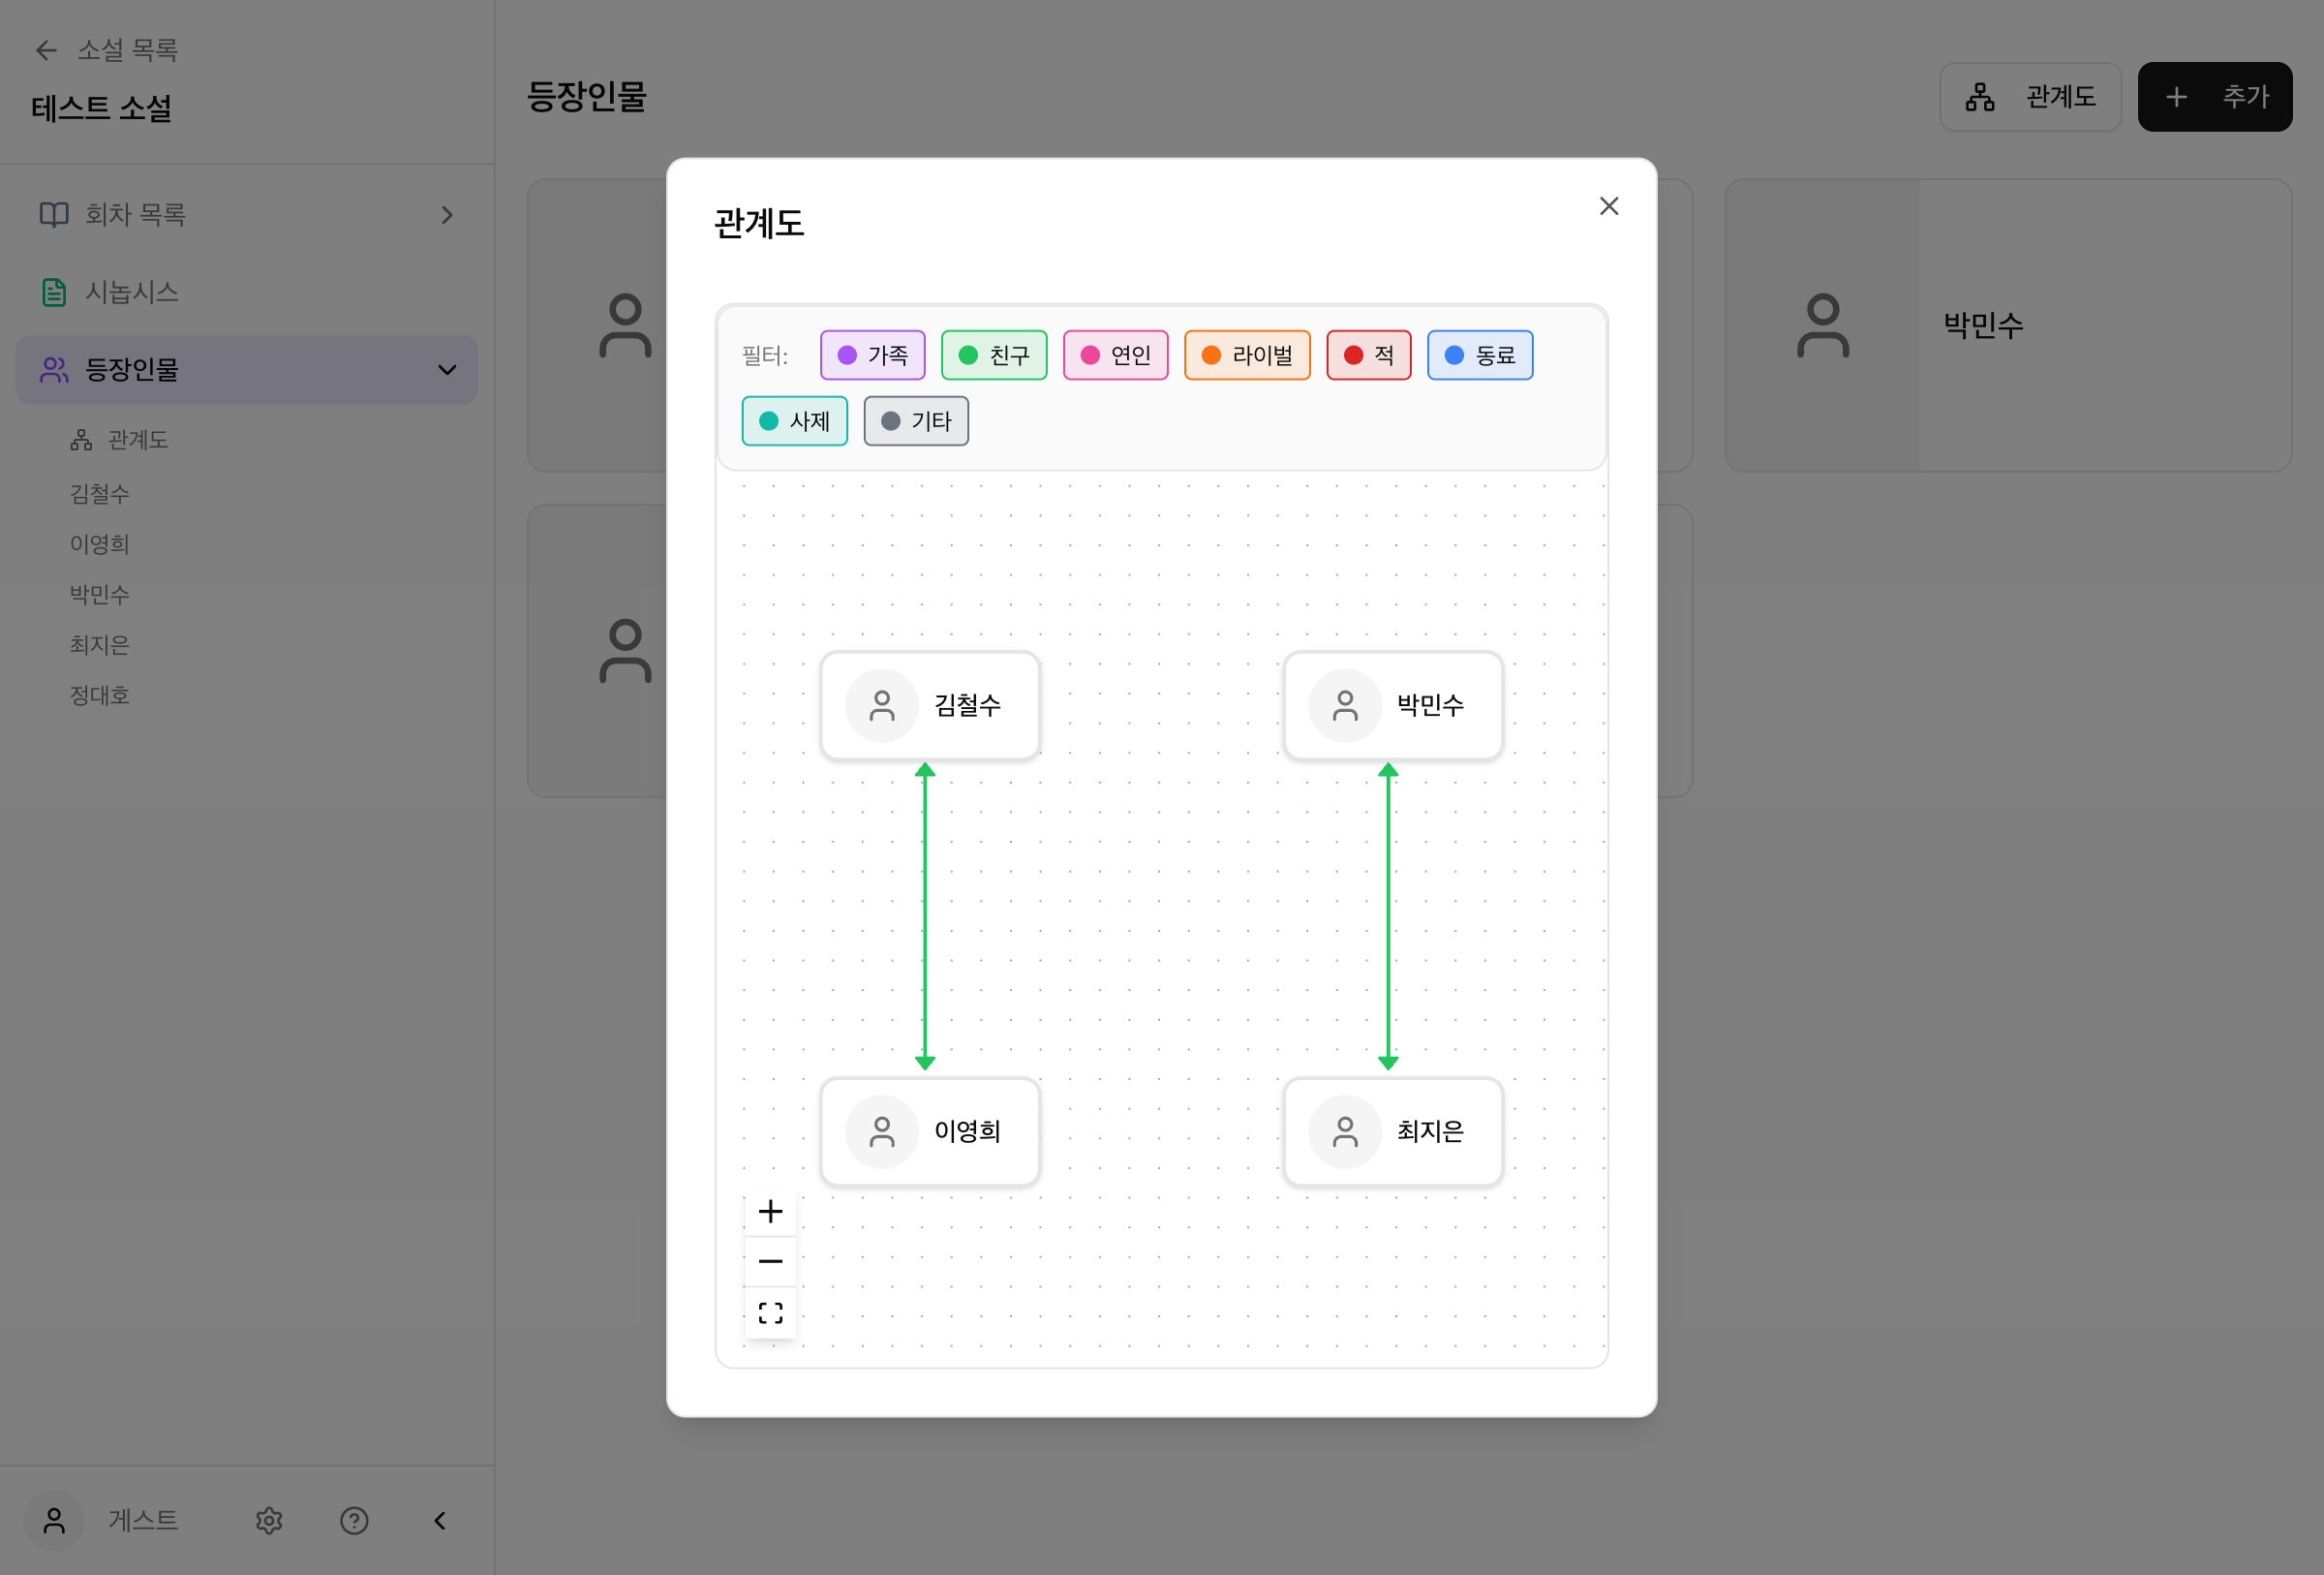Open settings gear icon in sidebar footer
This screenshot has height=1575, width=2324.
point(269,1521)
